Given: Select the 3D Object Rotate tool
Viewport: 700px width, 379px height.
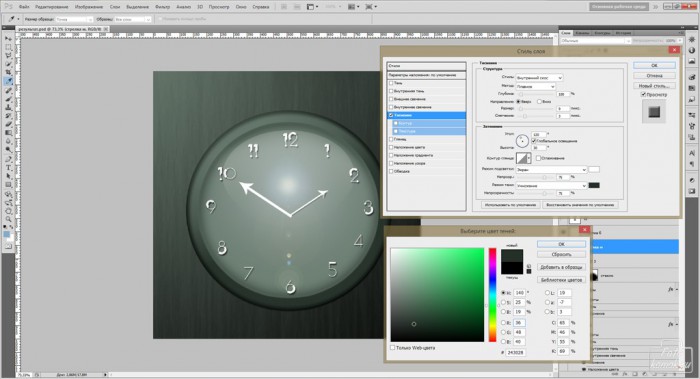Looking at the screenshot, I should click(x=8, y=195).
